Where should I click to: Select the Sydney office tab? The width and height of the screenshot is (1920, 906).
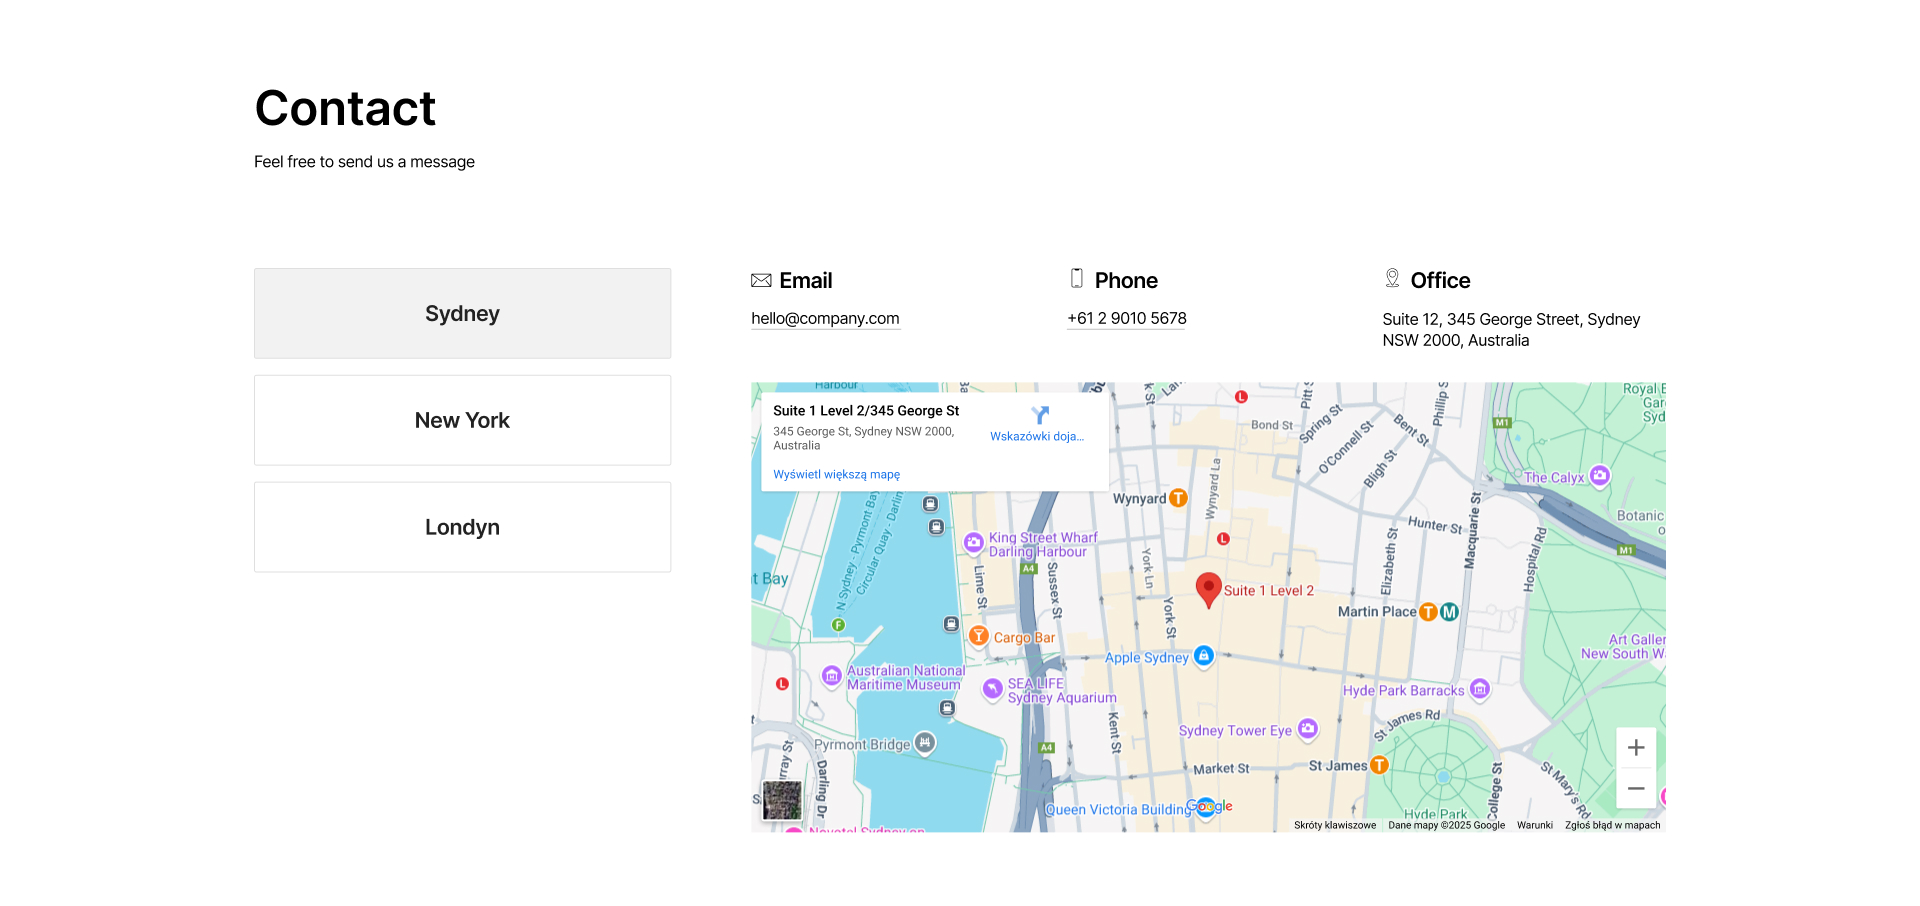[462, 313]
